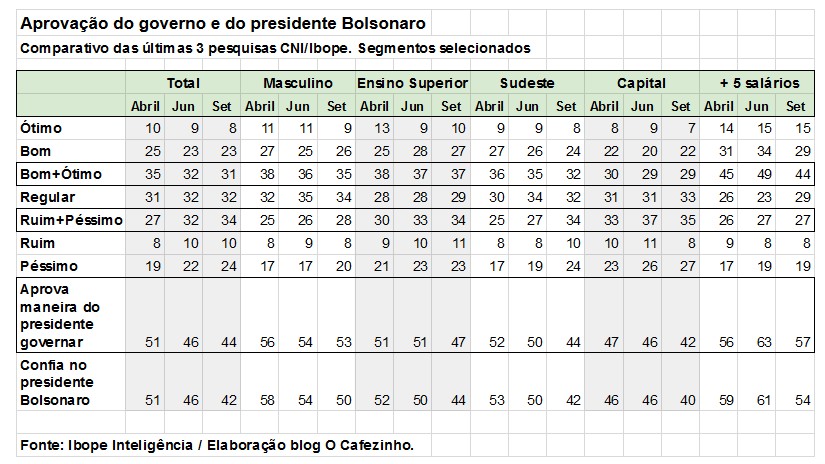The height and width of the screenshot is (464, 825).
Task: Click the 'Capital' column group header
Action: coord(642,83)
